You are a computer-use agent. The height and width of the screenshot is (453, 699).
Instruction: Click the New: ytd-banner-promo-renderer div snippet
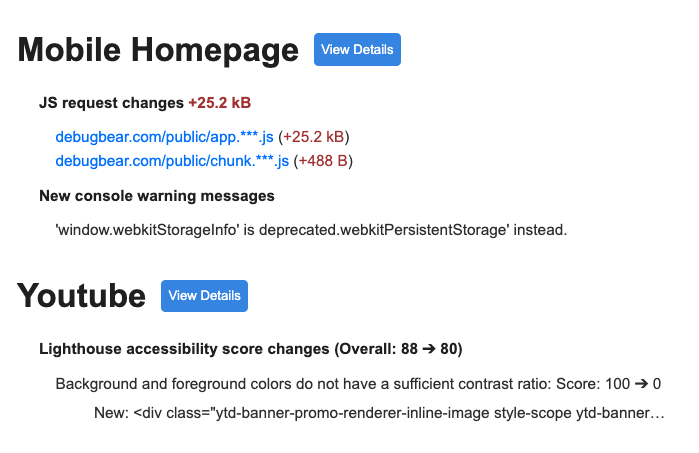click(x=379, y=413)
